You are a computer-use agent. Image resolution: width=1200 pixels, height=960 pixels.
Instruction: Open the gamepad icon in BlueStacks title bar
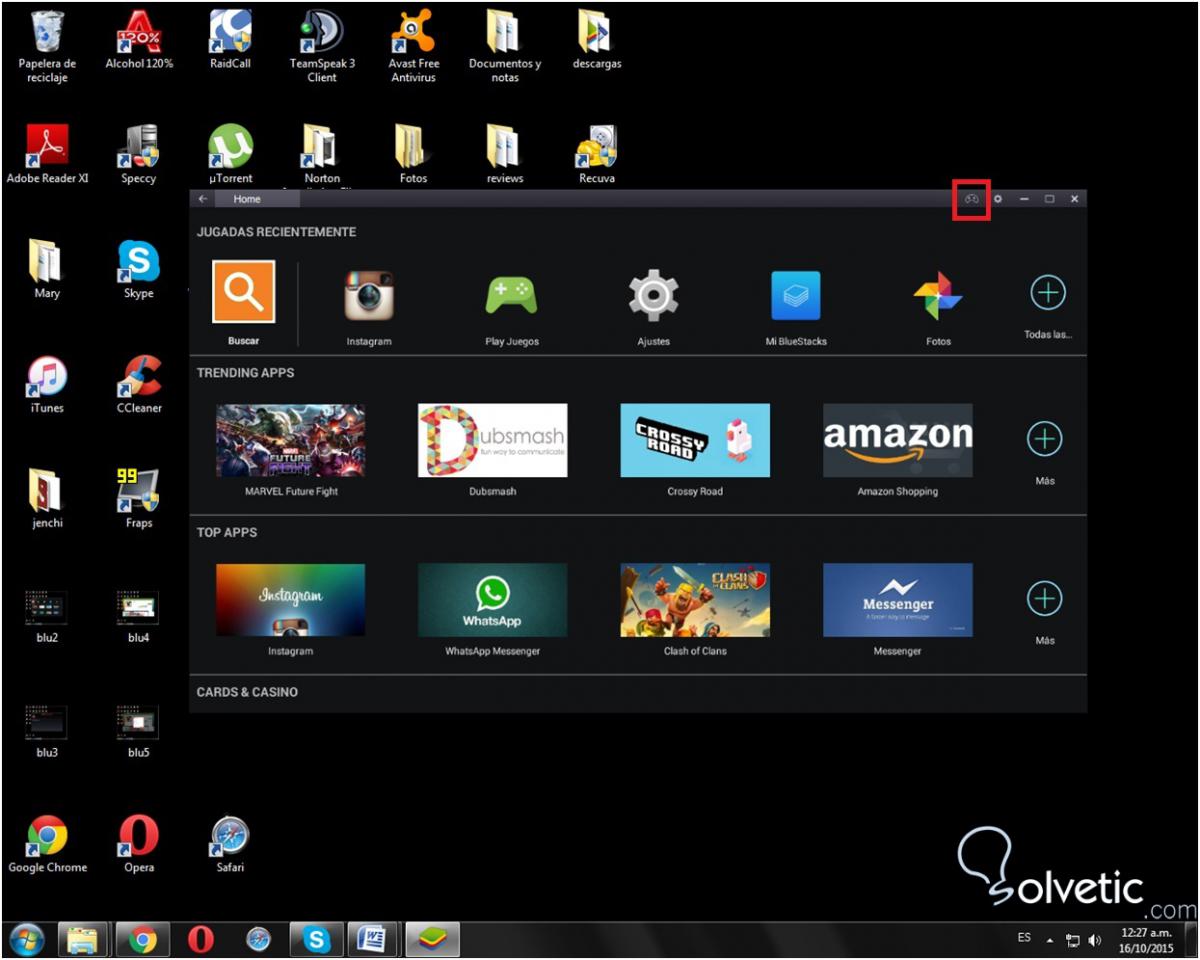(x=971, y=199)
